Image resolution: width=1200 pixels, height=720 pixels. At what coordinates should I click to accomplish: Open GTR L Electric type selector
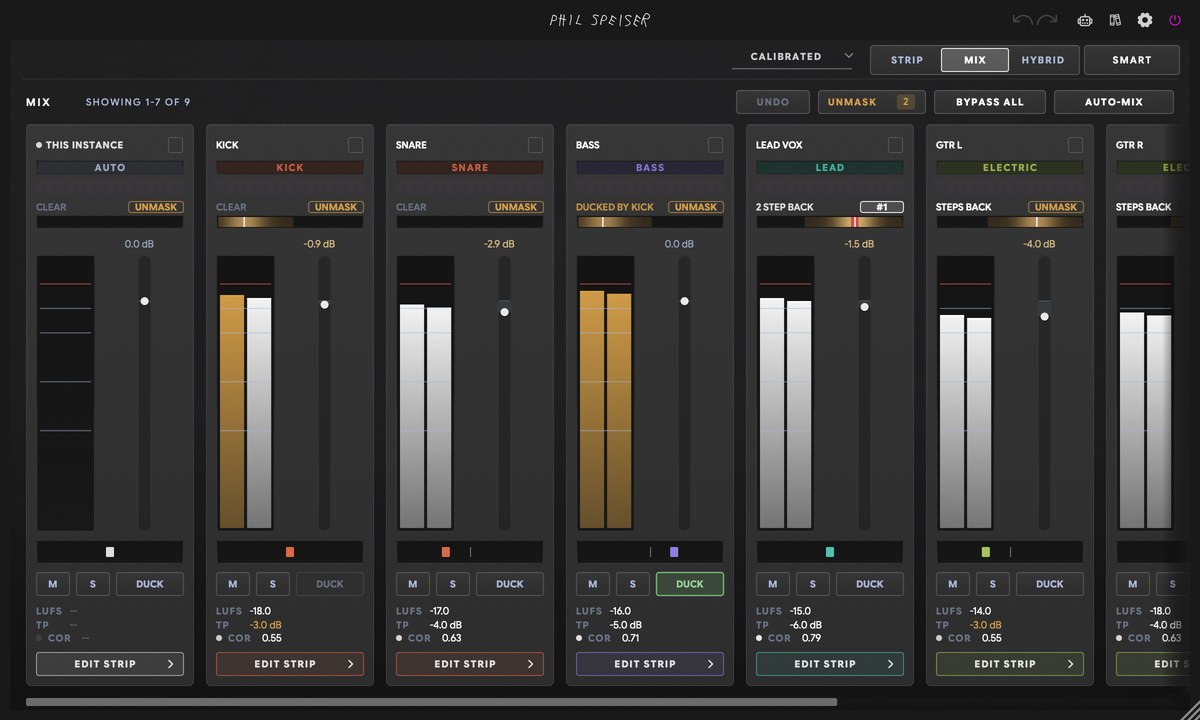coord(1010,168)
